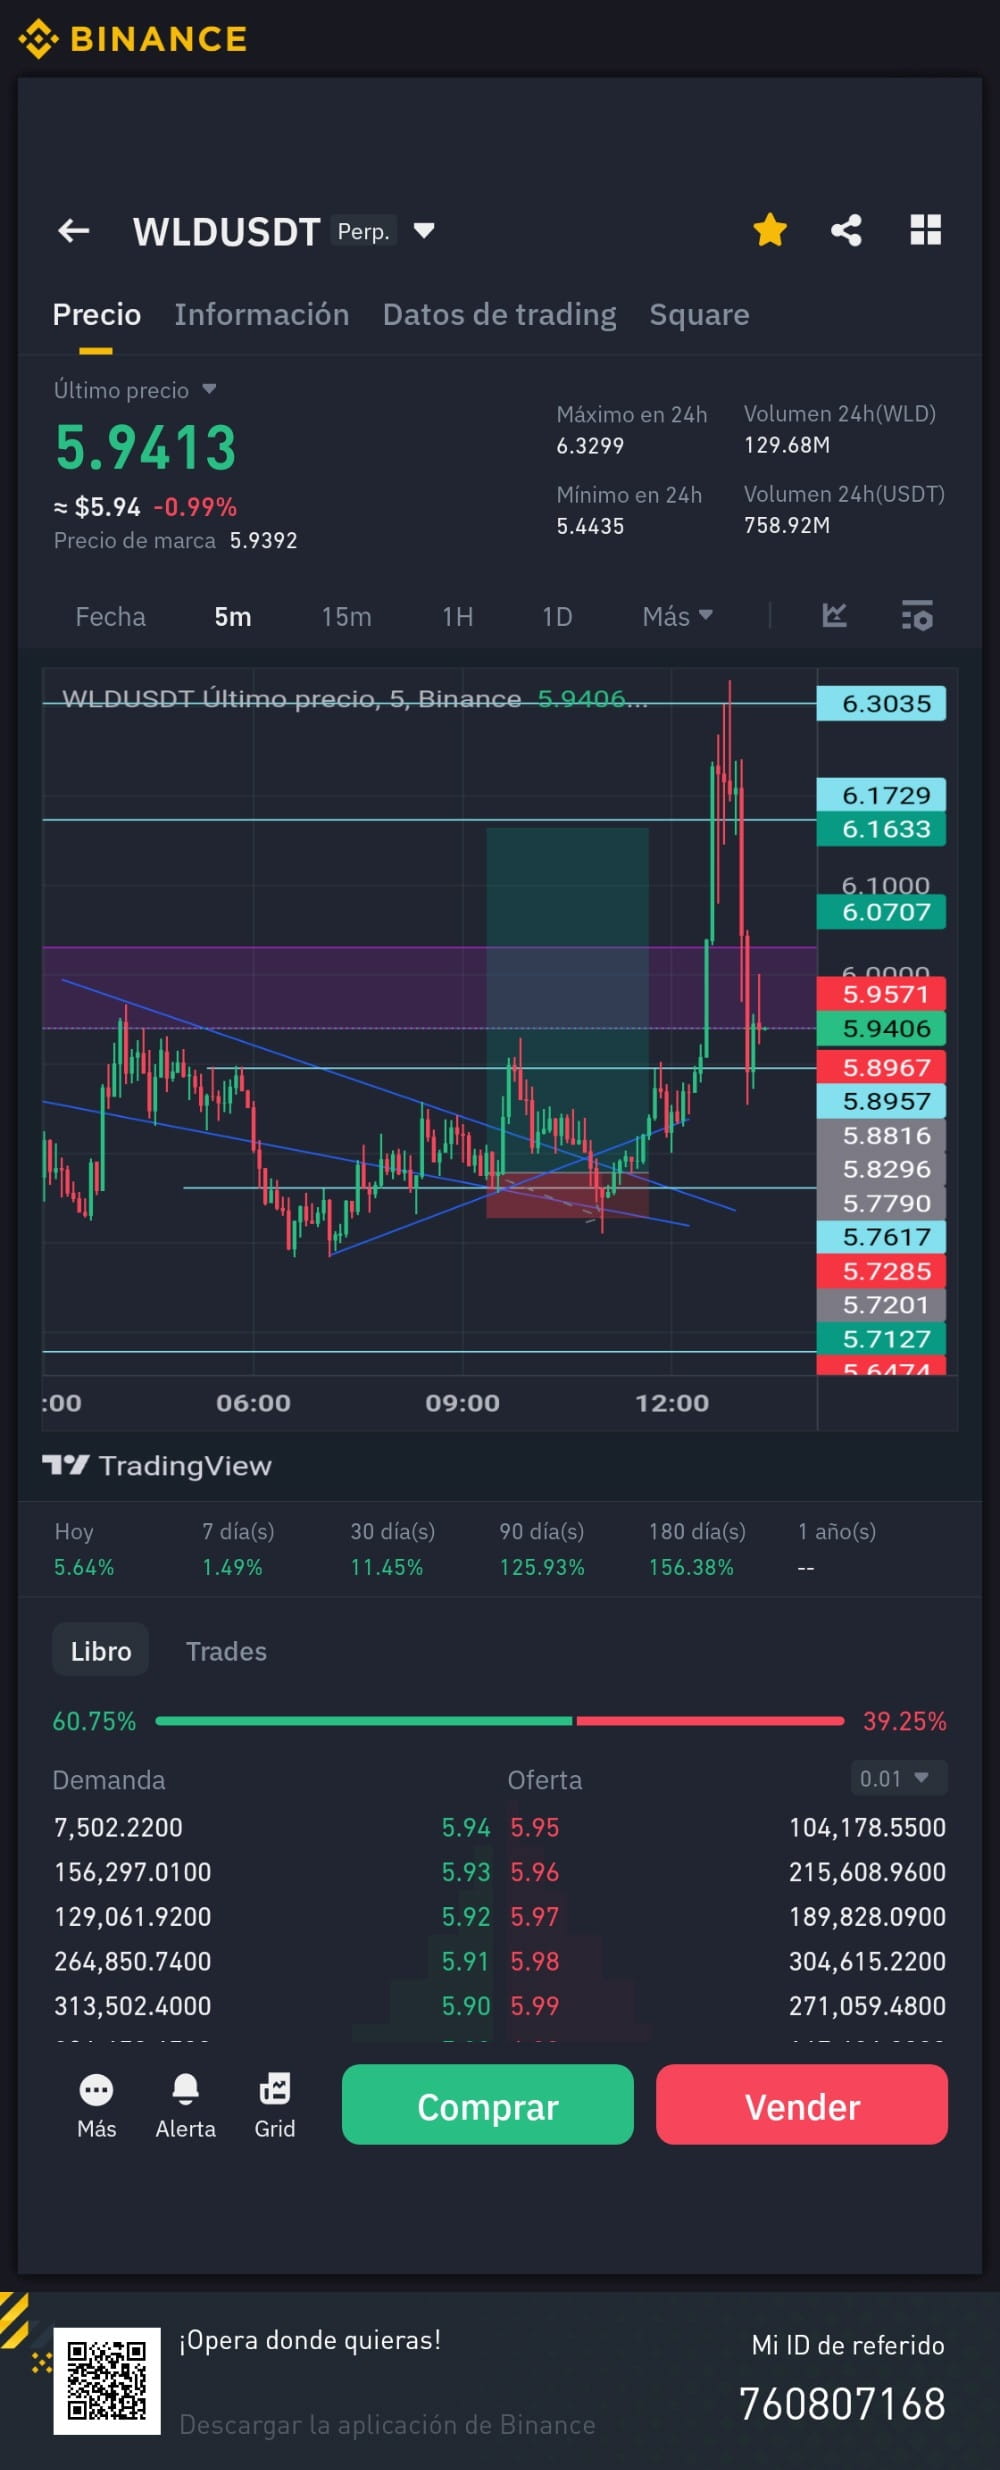1000x2470 pixels.
Task: Click ask price 5.96
Action: point(535,1872)
